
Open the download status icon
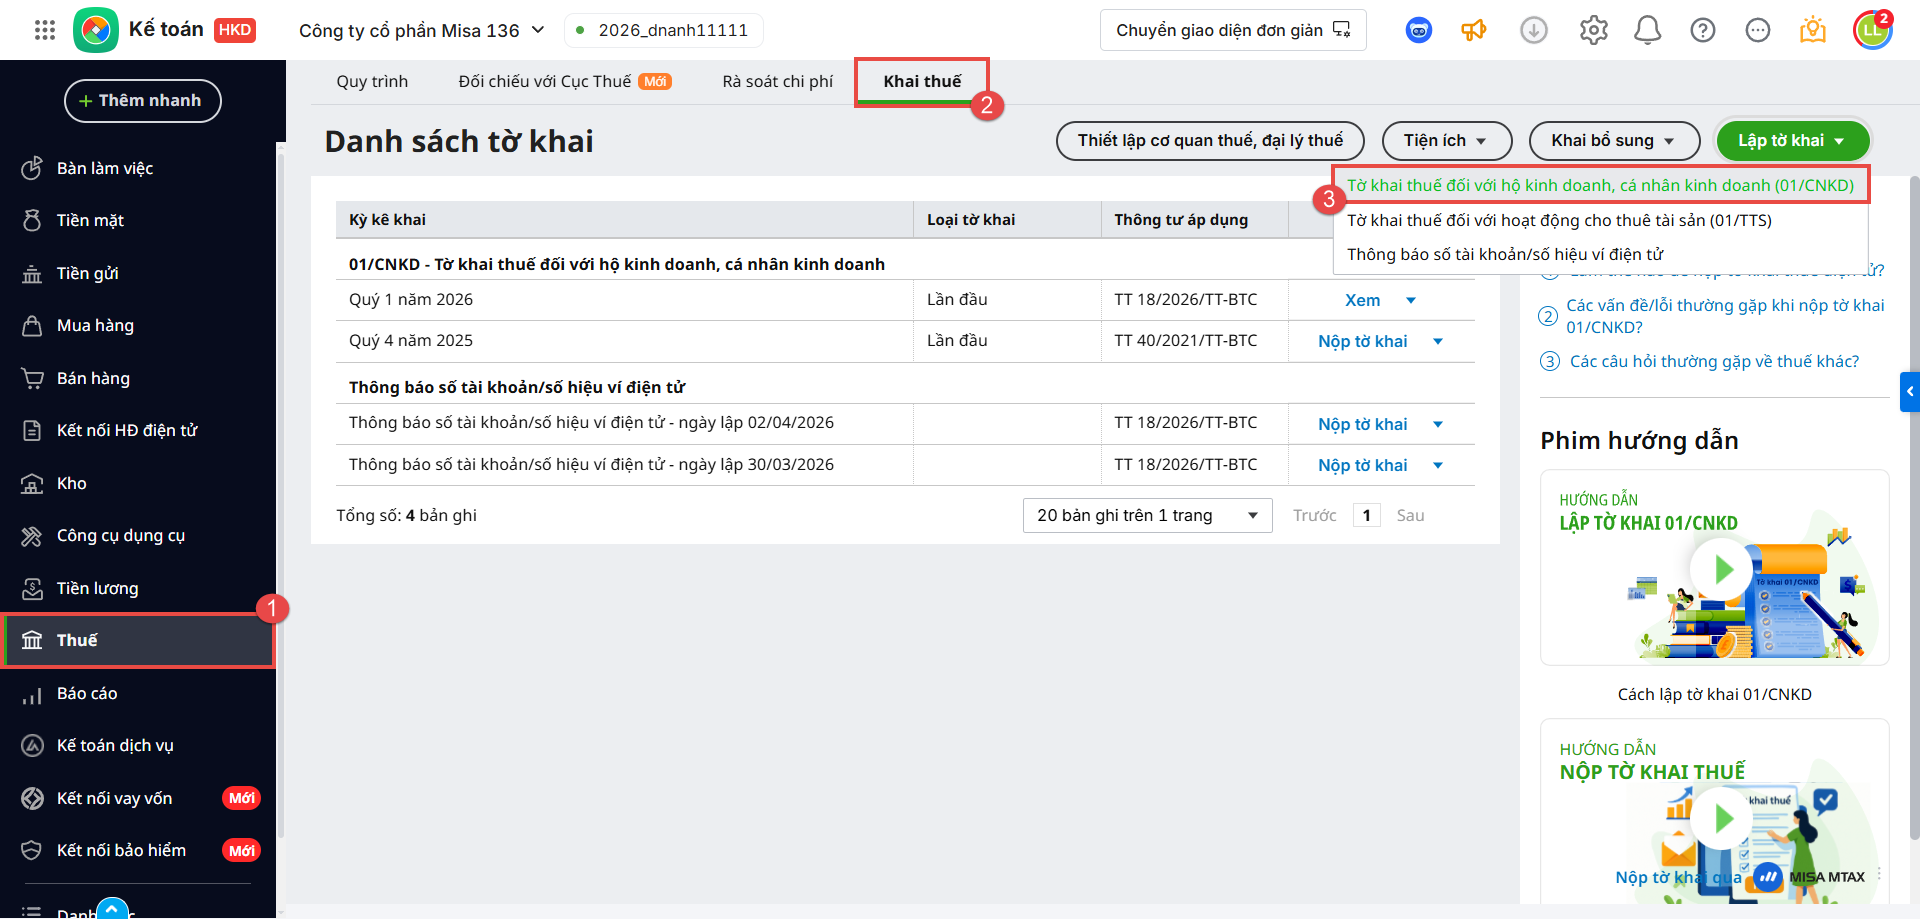point(1533,30)
